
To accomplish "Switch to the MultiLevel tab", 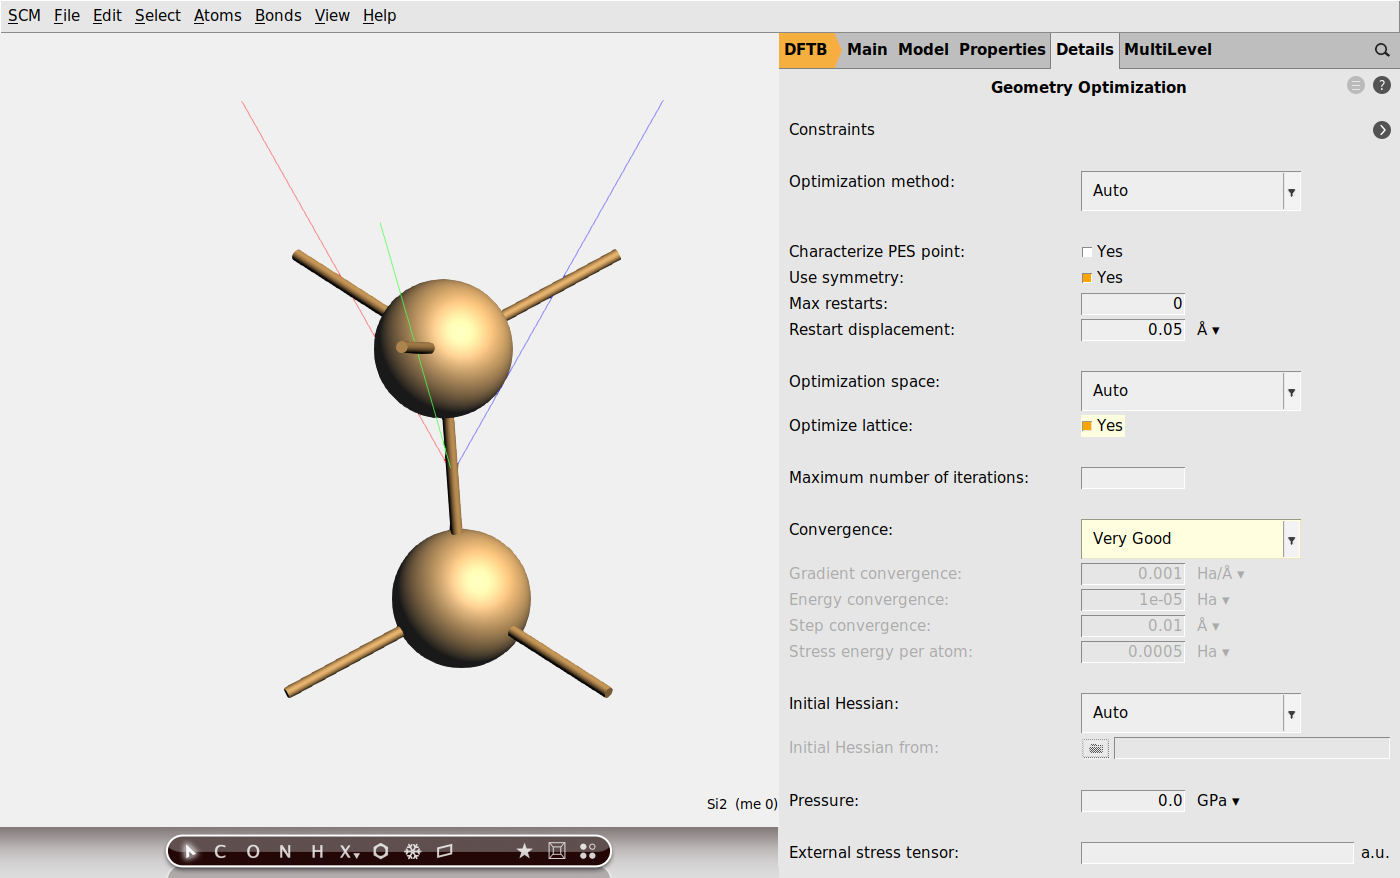I will coord(1168,49).
